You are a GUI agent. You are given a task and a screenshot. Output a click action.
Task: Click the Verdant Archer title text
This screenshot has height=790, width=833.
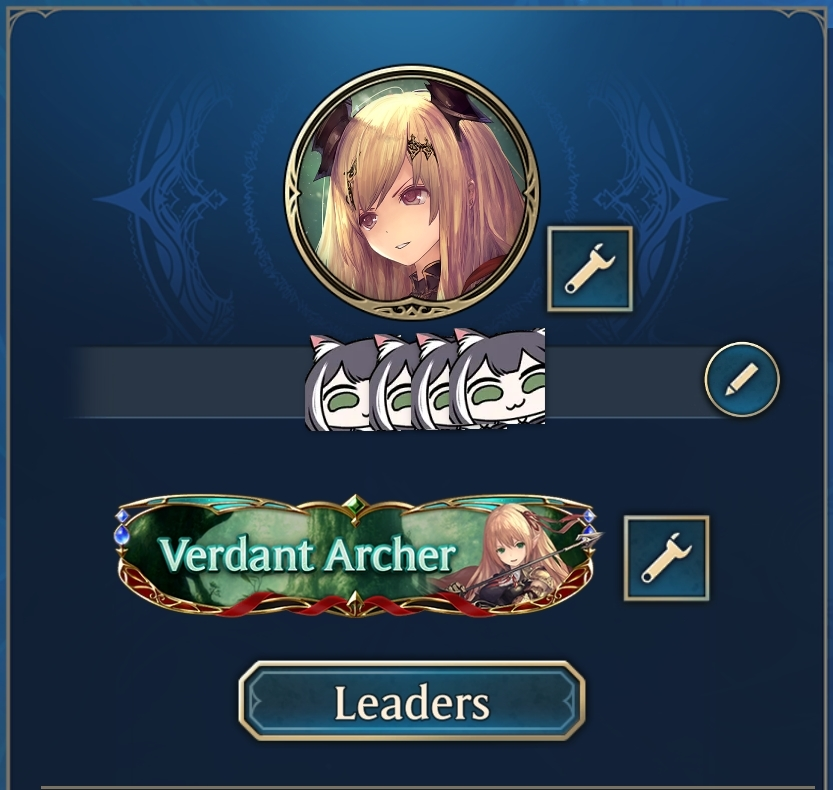point(308,556)
